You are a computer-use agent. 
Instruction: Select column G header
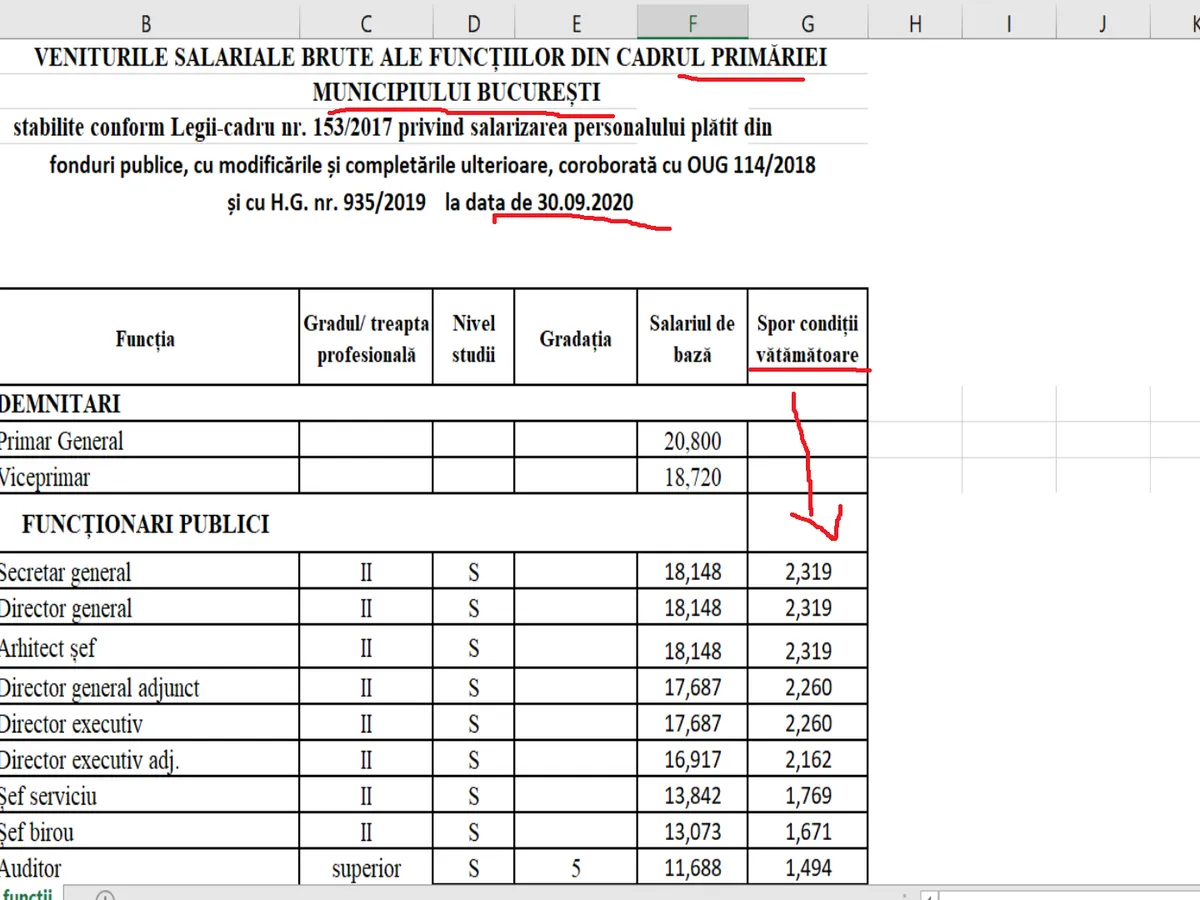pyautogui.click(x=807, y=22)
